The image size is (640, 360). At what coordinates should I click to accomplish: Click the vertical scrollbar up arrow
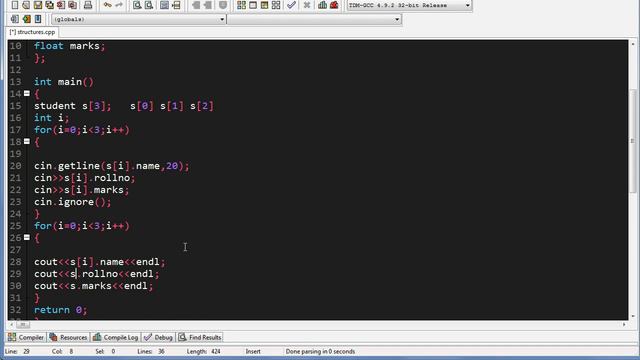coord(633,44)
